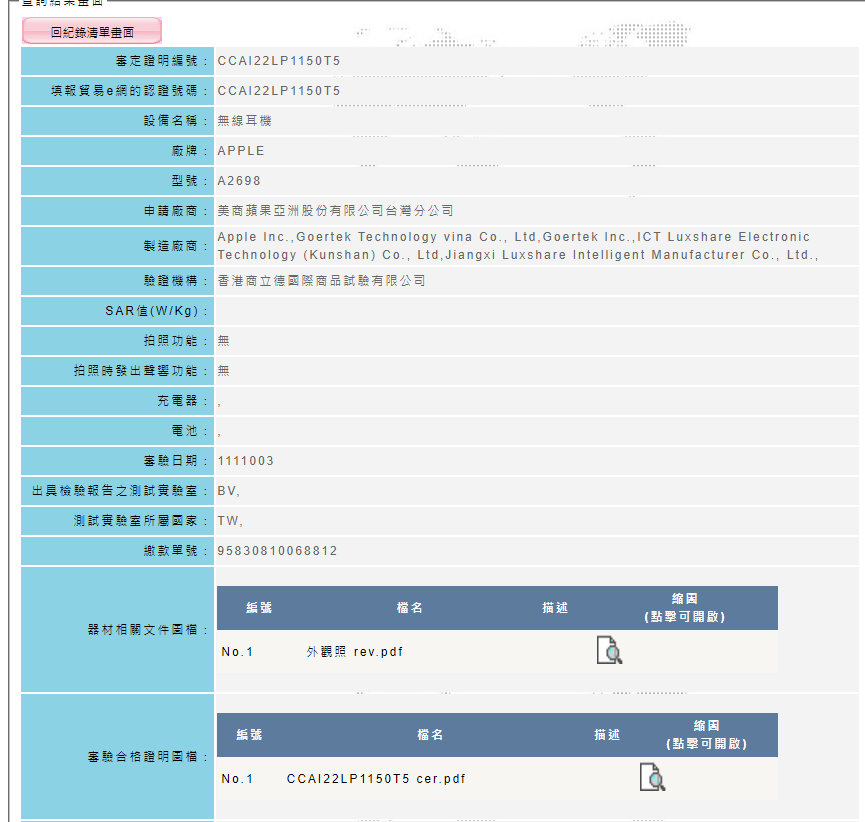
Task: Click No.1 in the cer.pdf row
Action: click(x=237, y=778)
